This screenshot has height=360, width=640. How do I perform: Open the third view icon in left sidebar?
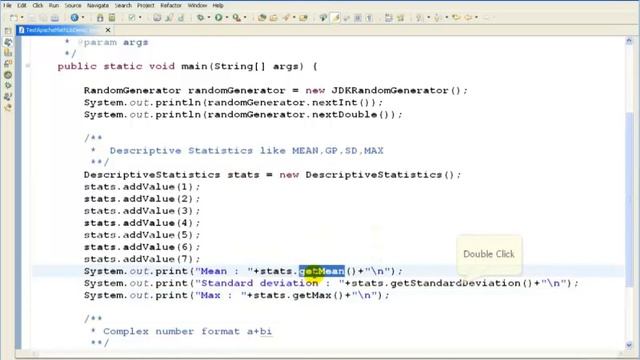(x=8, y=64)
